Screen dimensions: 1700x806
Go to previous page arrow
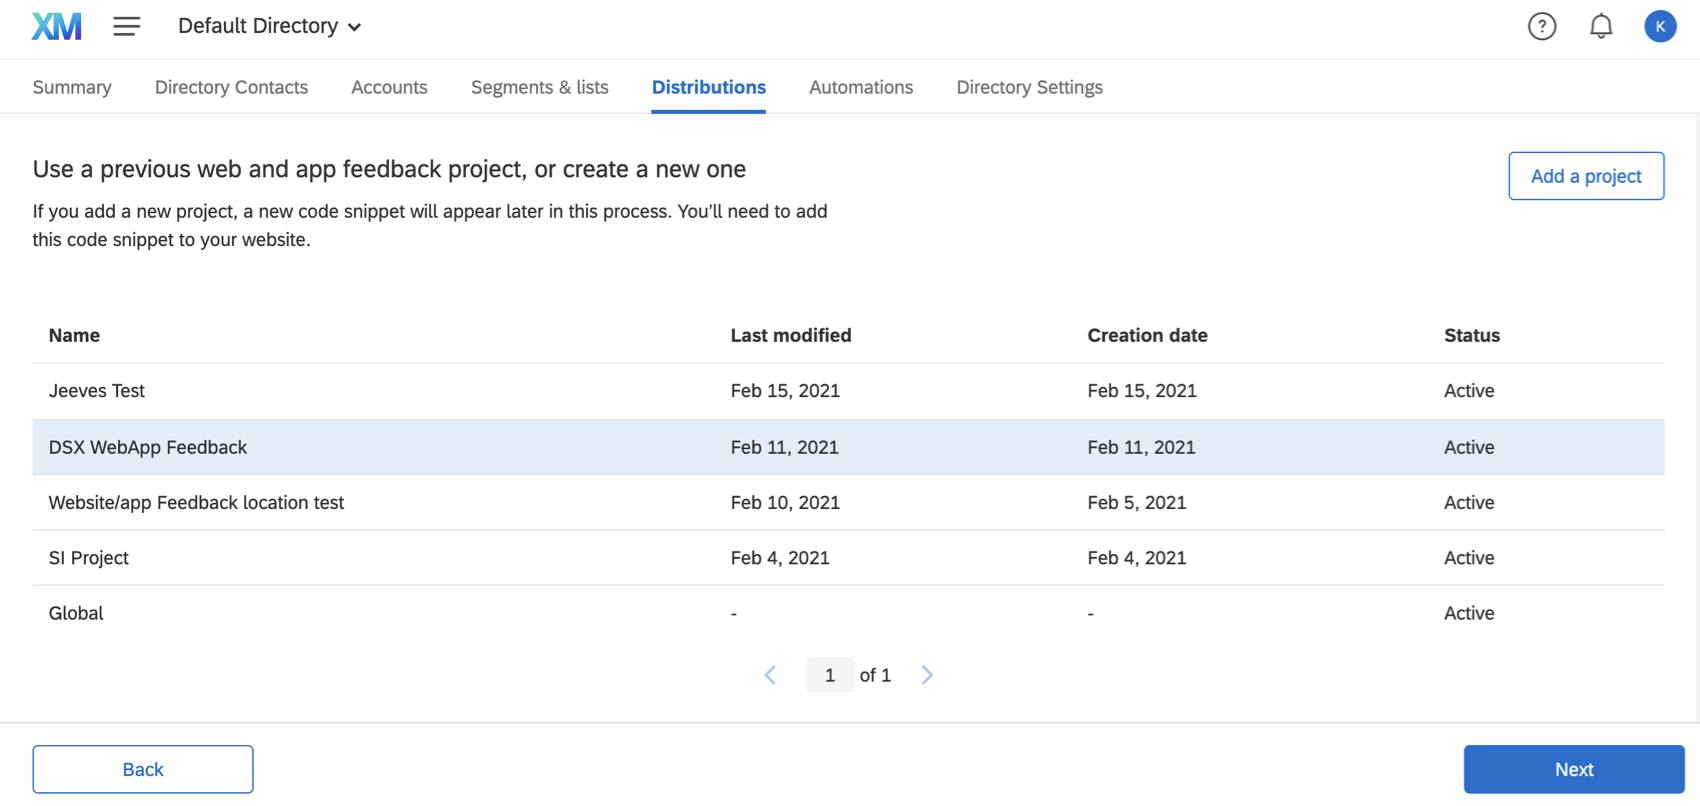click(x=770, y=675)
